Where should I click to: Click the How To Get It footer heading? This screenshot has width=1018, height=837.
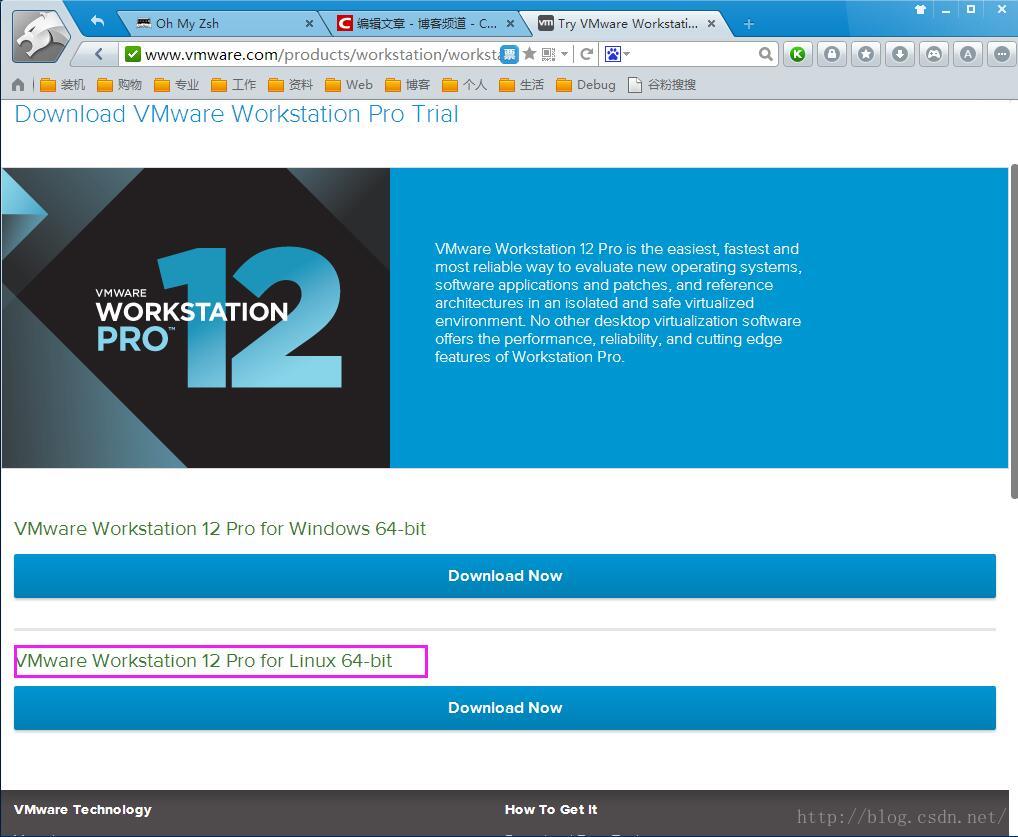coord(551,809)
